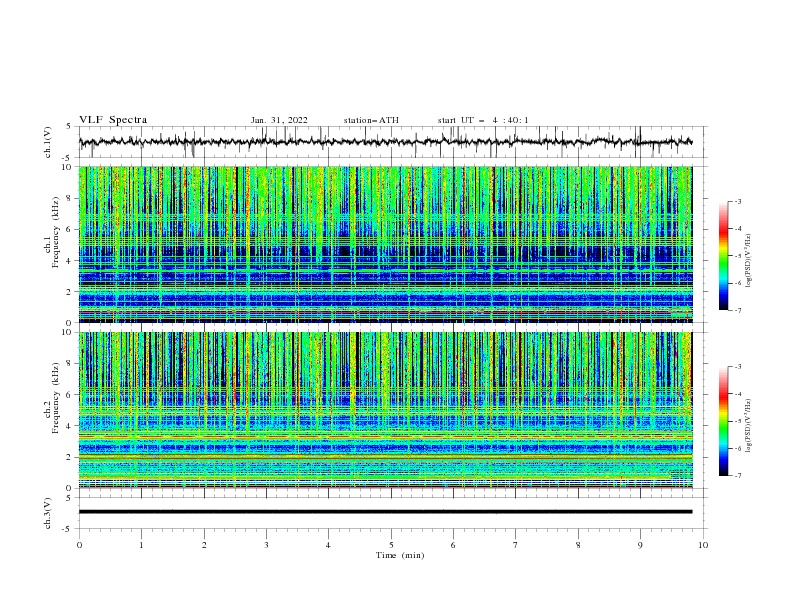Click the ch.2 'Frequency (kHz)' axis label

click(x=55, y=398)
